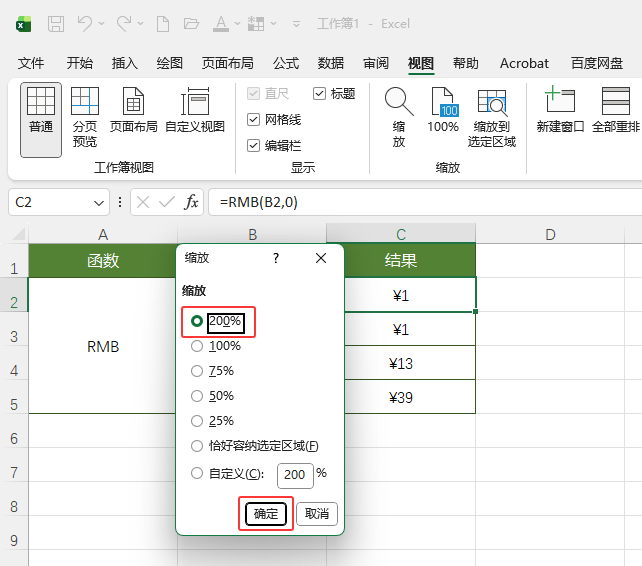Create a new blank workbook icon
This screenshot has height=566, width=642.
tap(163, 24)
